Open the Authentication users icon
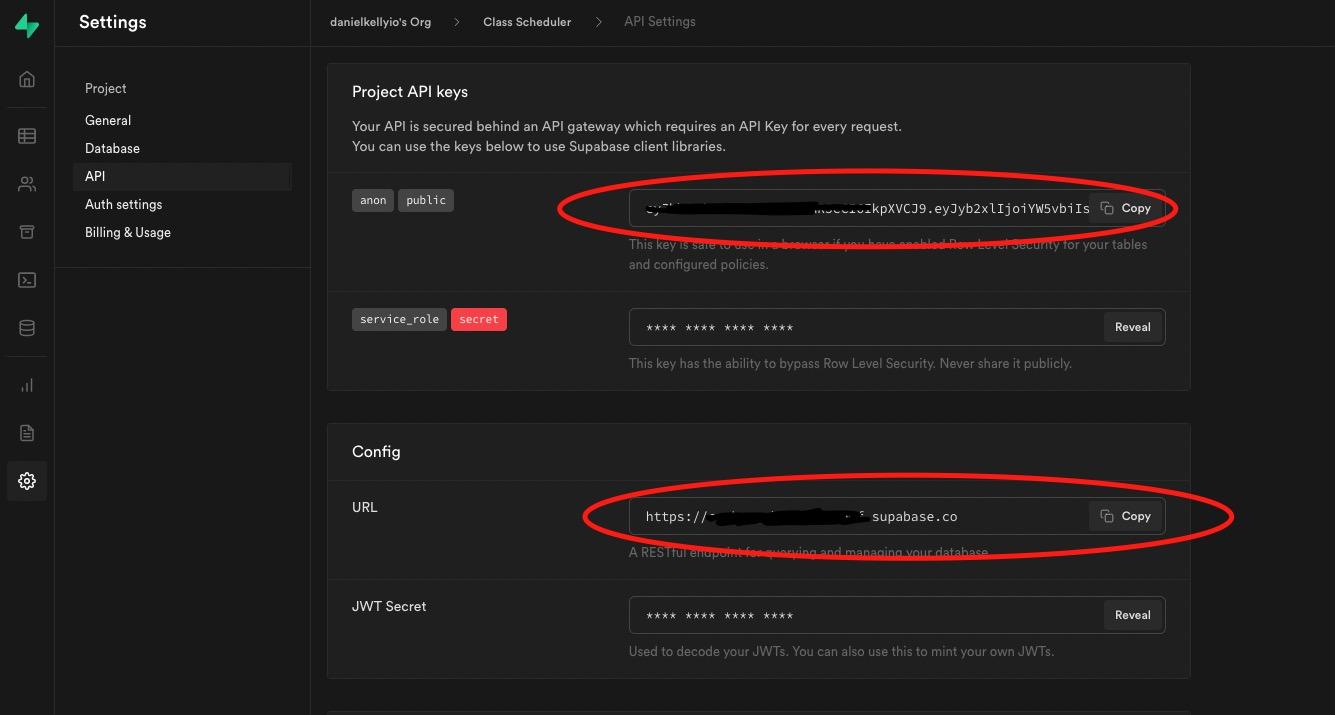The height and width of the screenshot is (715, 1335). pyautogui.click(x=27, y=184)
